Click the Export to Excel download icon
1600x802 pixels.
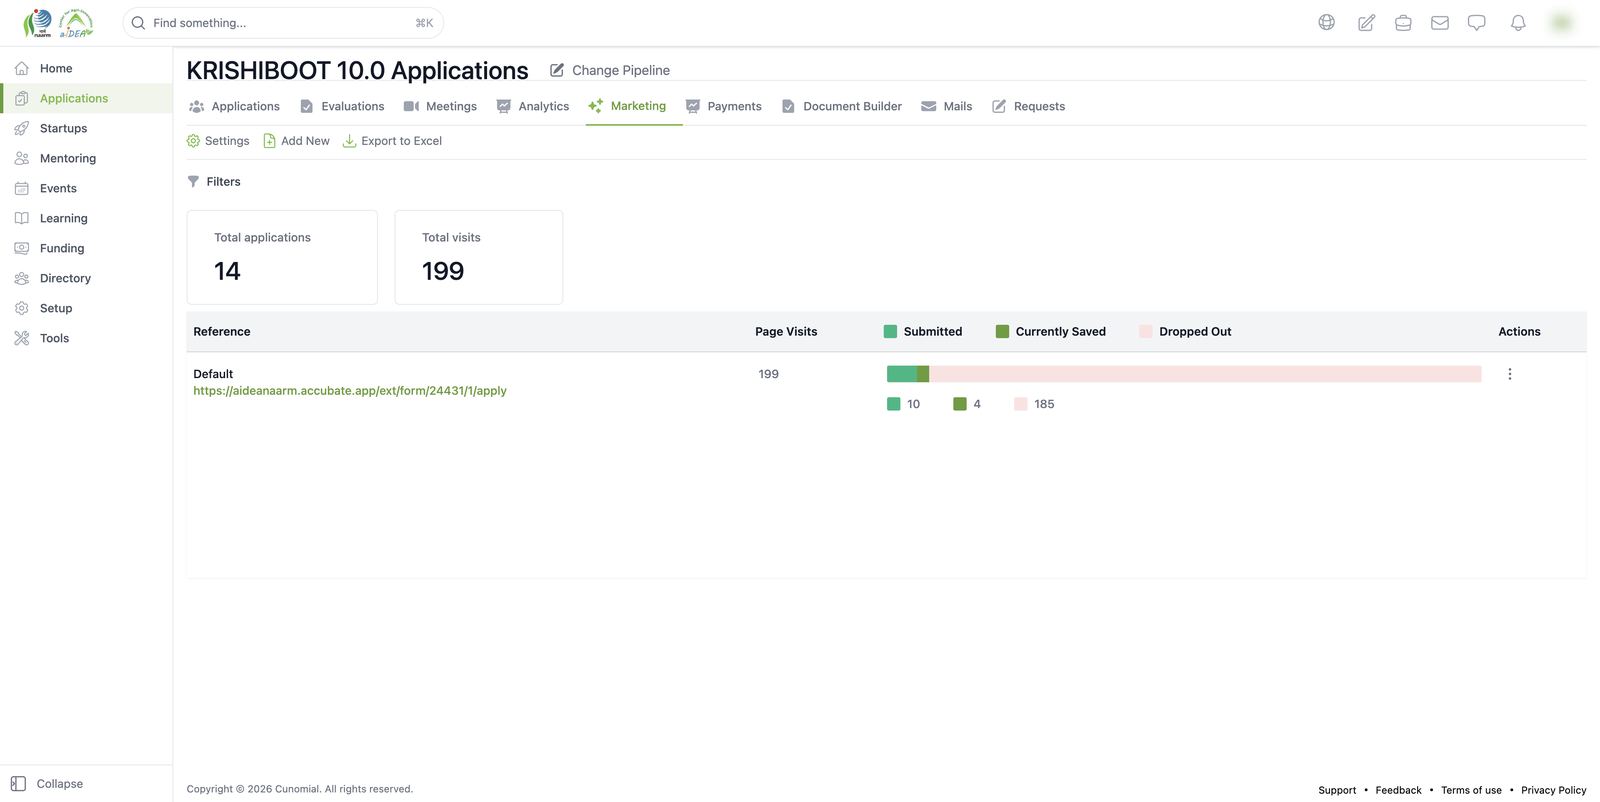(x=349, y=141)
